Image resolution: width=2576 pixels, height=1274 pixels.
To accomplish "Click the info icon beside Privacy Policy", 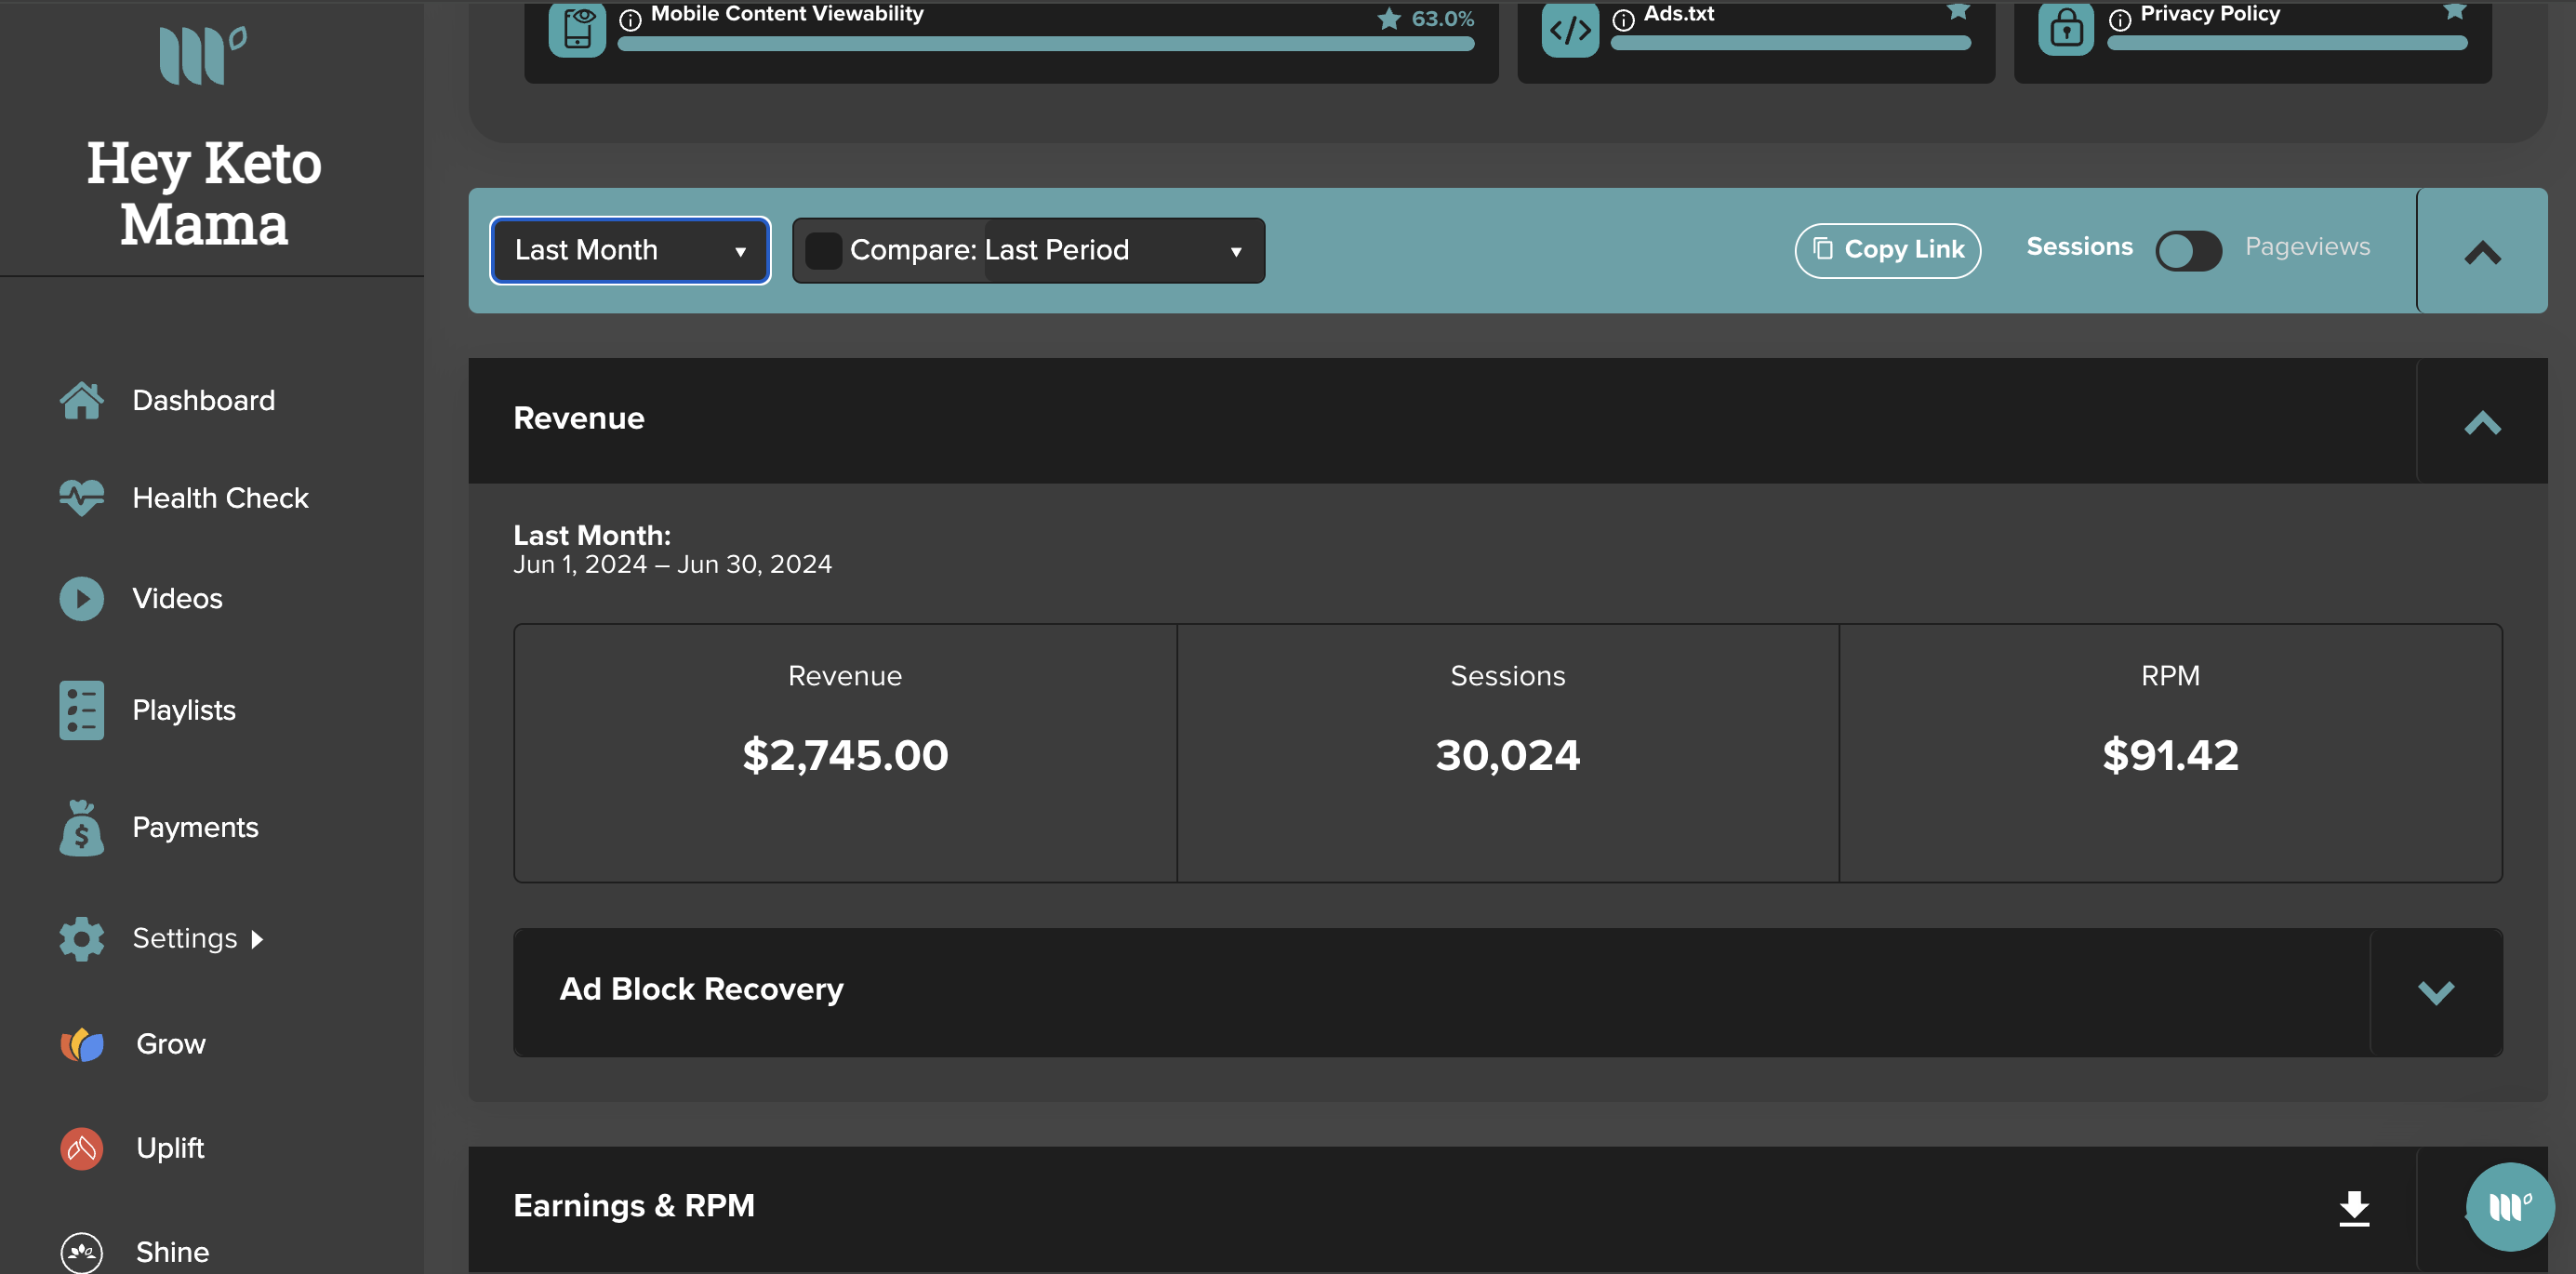I will 2119,19.
